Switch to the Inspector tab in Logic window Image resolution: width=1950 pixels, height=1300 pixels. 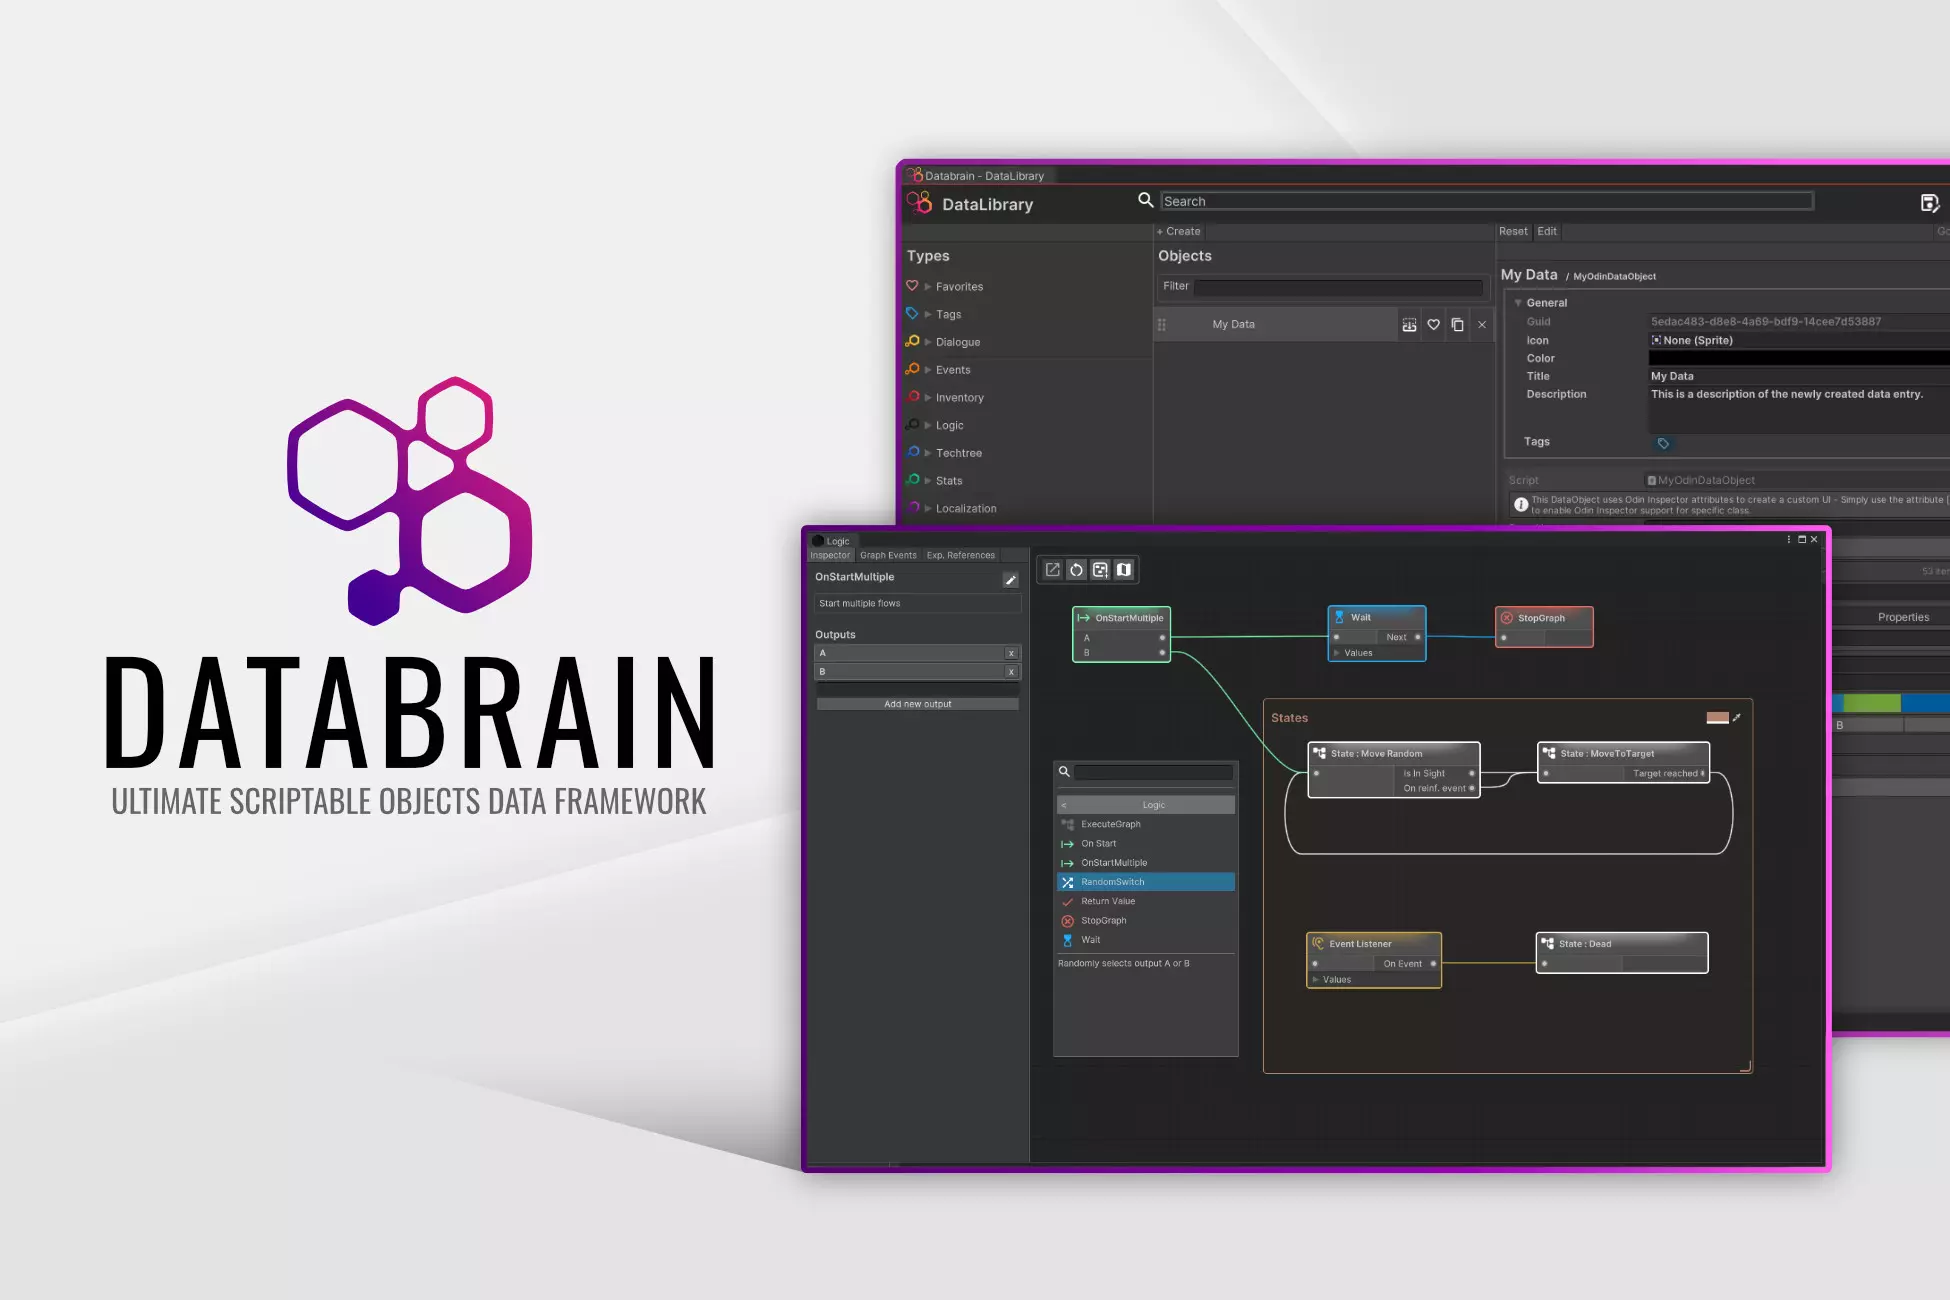click(830, 555)
